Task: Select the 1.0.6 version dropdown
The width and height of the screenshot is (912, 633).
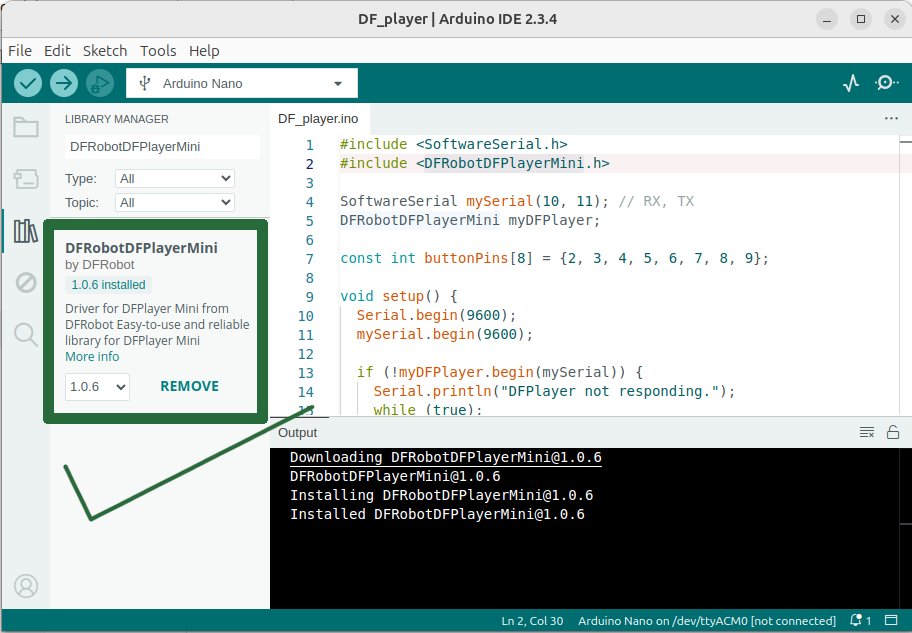Action: pyautogui.click(x=97, y=386)
